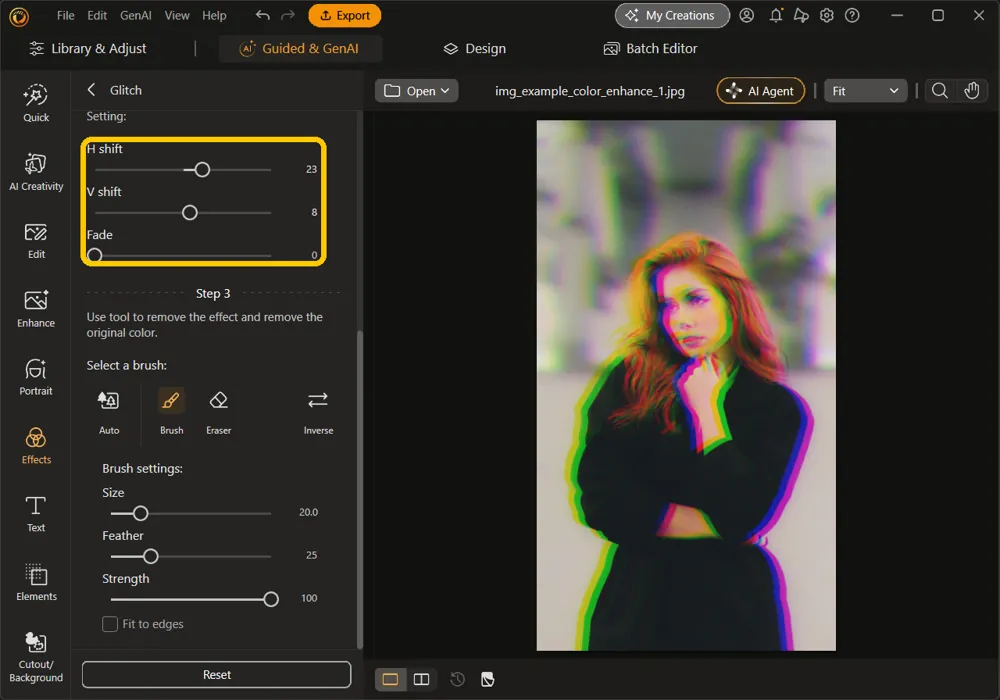
Task: Open My Creations
Action: (x=672, y=15)
